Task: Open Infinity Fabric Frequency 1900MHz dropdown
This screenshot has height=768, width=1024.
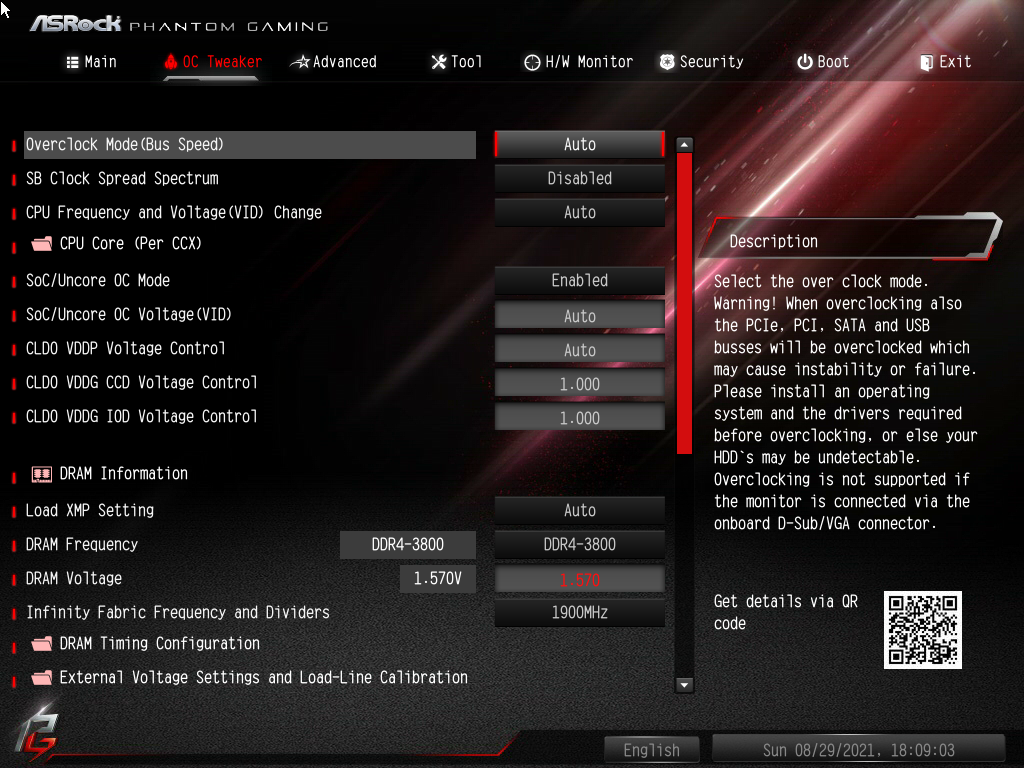Action: 580,613
